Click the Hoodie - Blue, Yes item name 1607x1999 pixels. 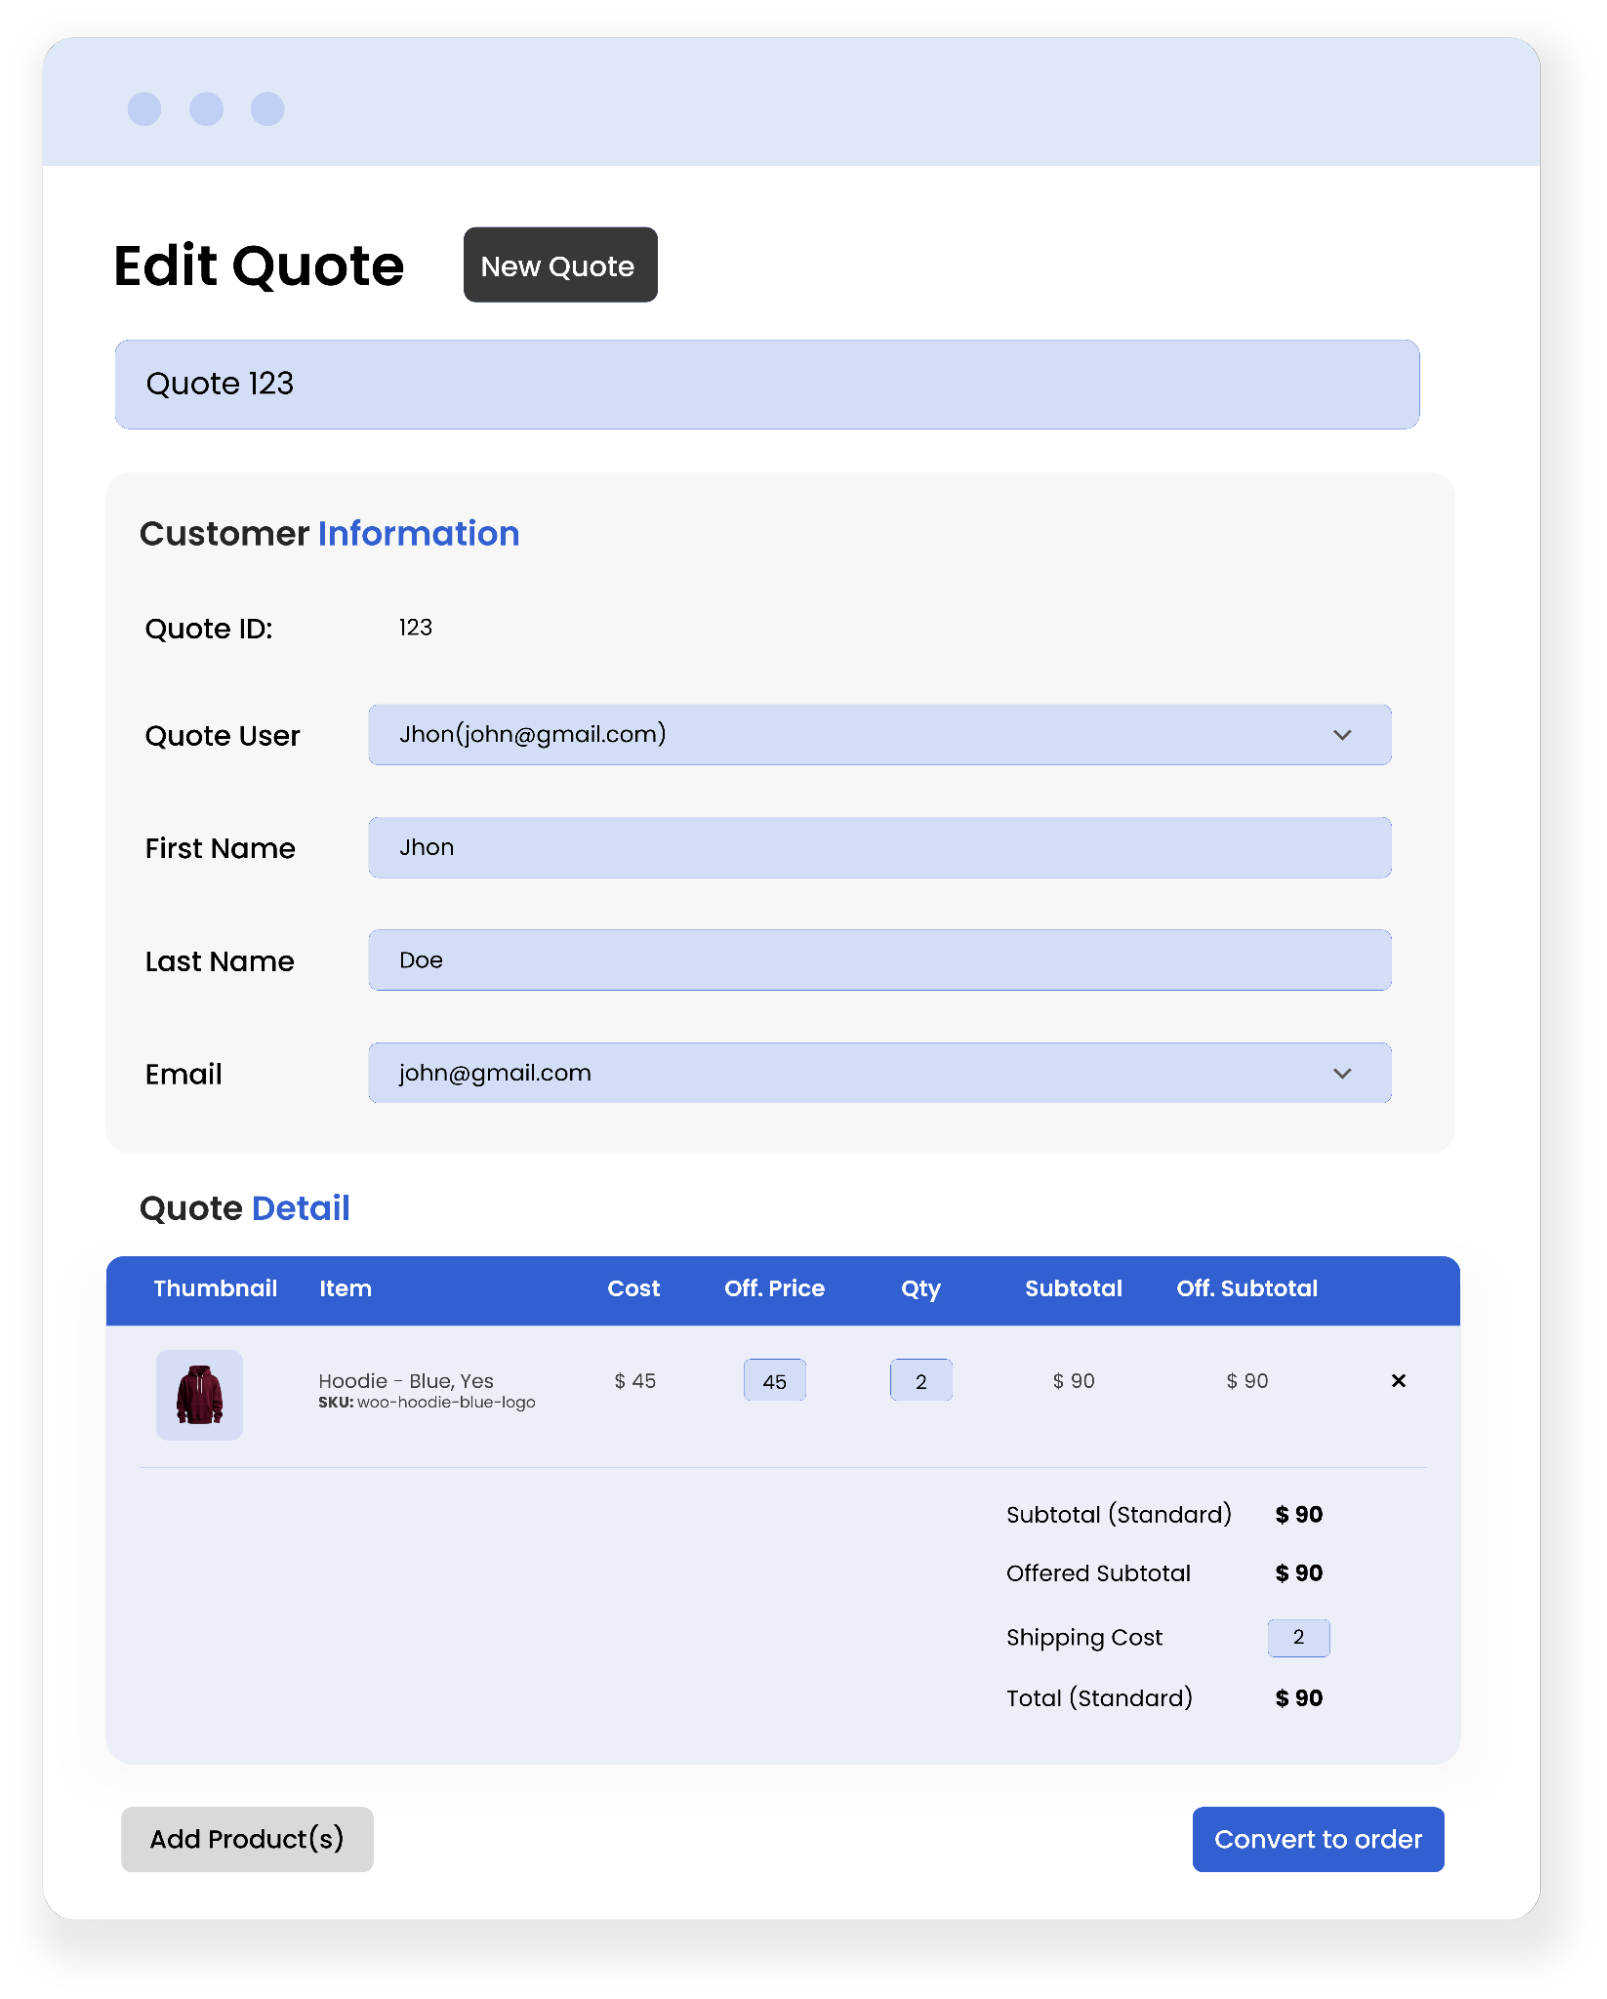[405, 1380]
